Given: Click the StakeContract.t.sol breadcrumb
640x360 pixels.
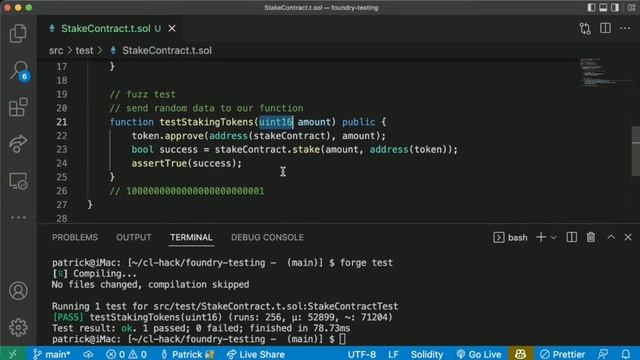Looking at the screenshot, I should [x=167, y=51].
